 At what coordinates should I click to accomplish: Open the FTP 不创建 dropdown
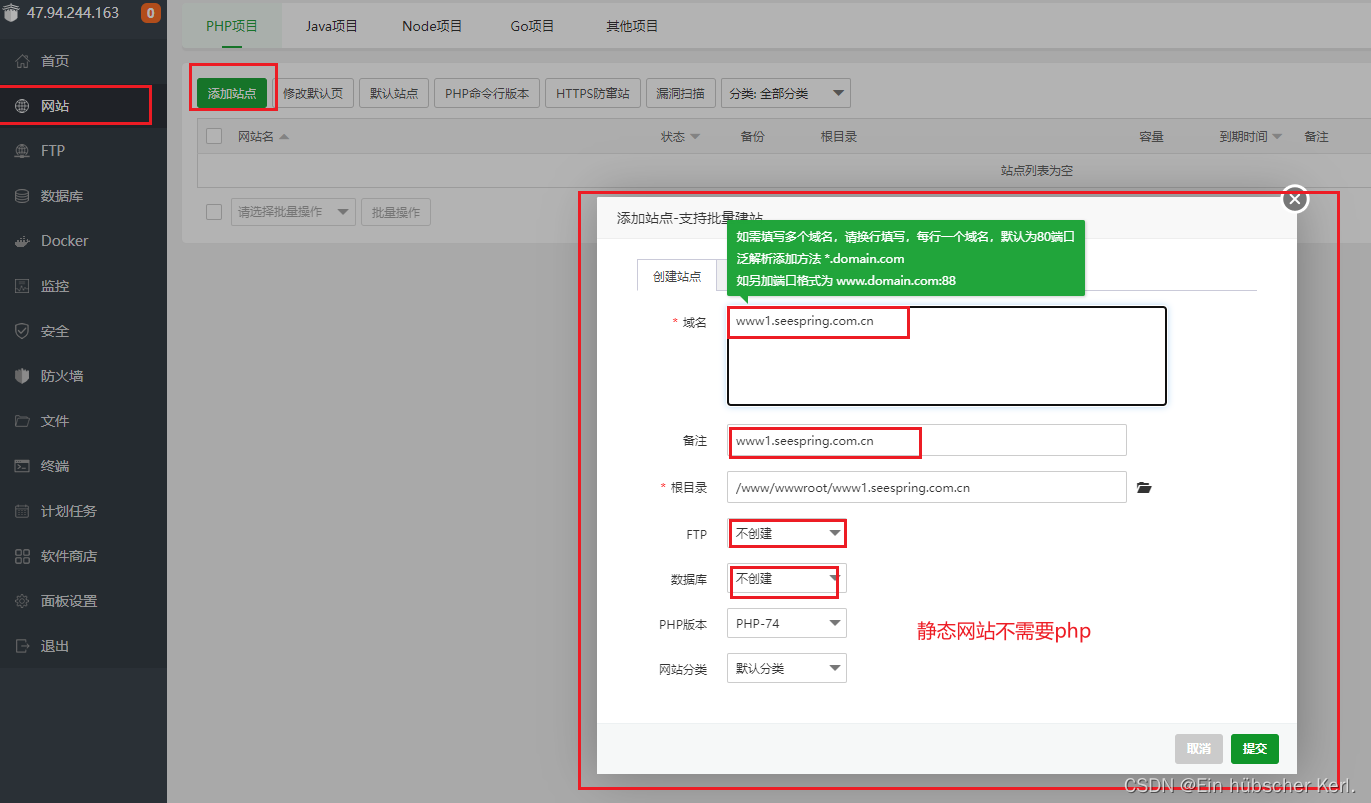pyautogui.click(x=787, y=533)
